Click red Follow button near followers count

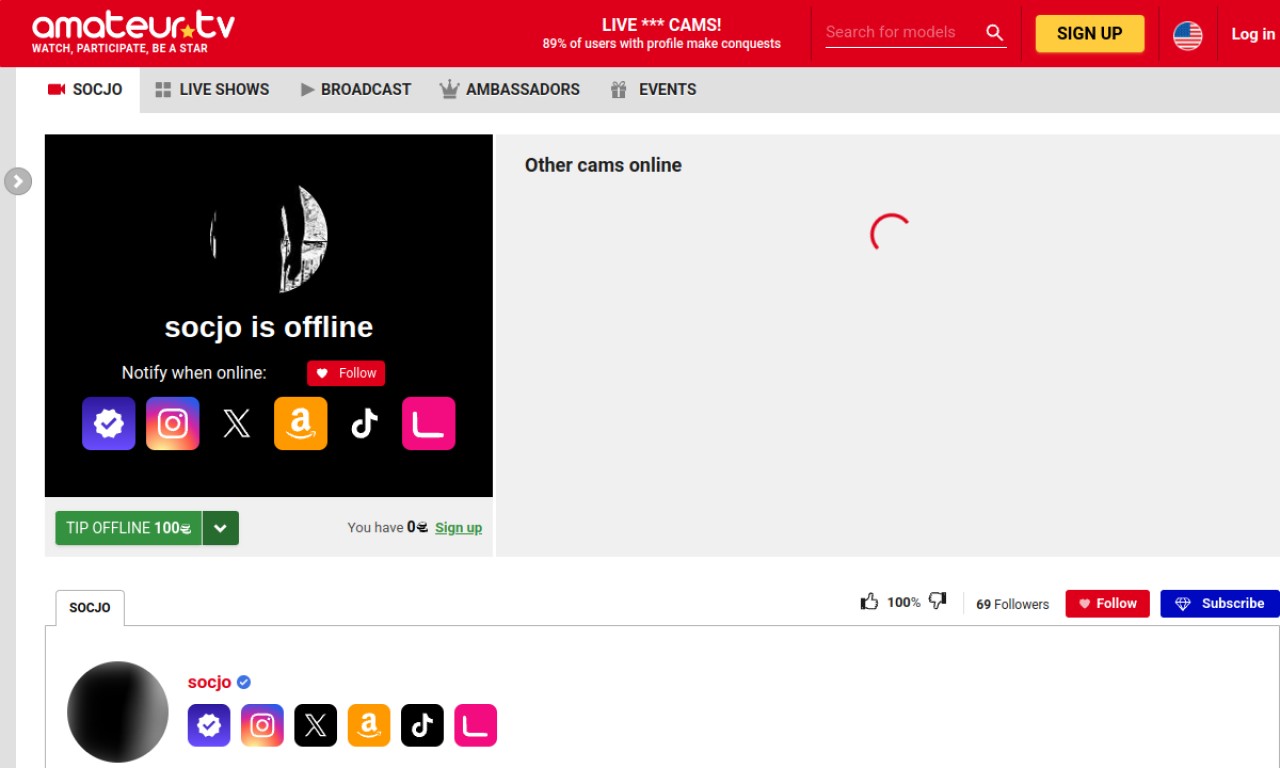(x=1108, y=603)
